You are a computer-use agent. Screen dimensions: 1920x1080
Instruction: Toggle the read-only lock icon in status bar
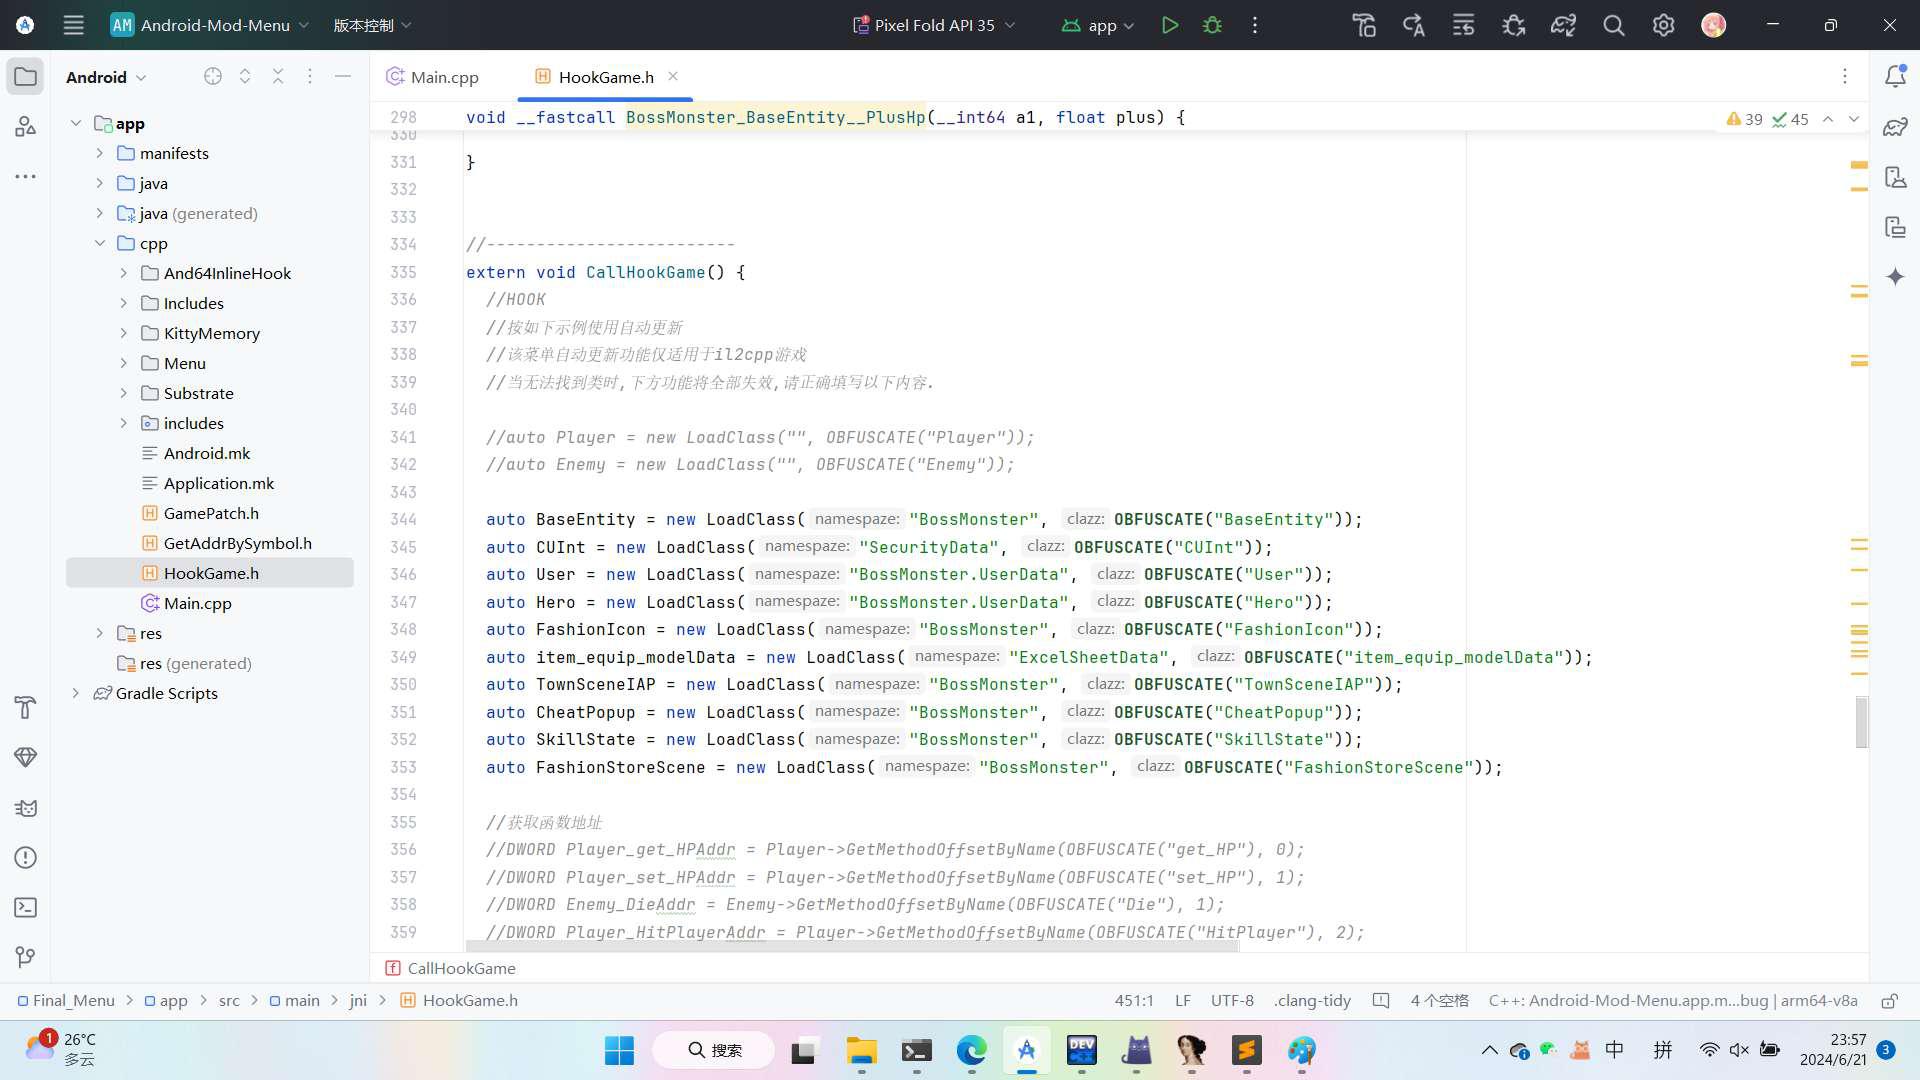click(1889, 1001)
